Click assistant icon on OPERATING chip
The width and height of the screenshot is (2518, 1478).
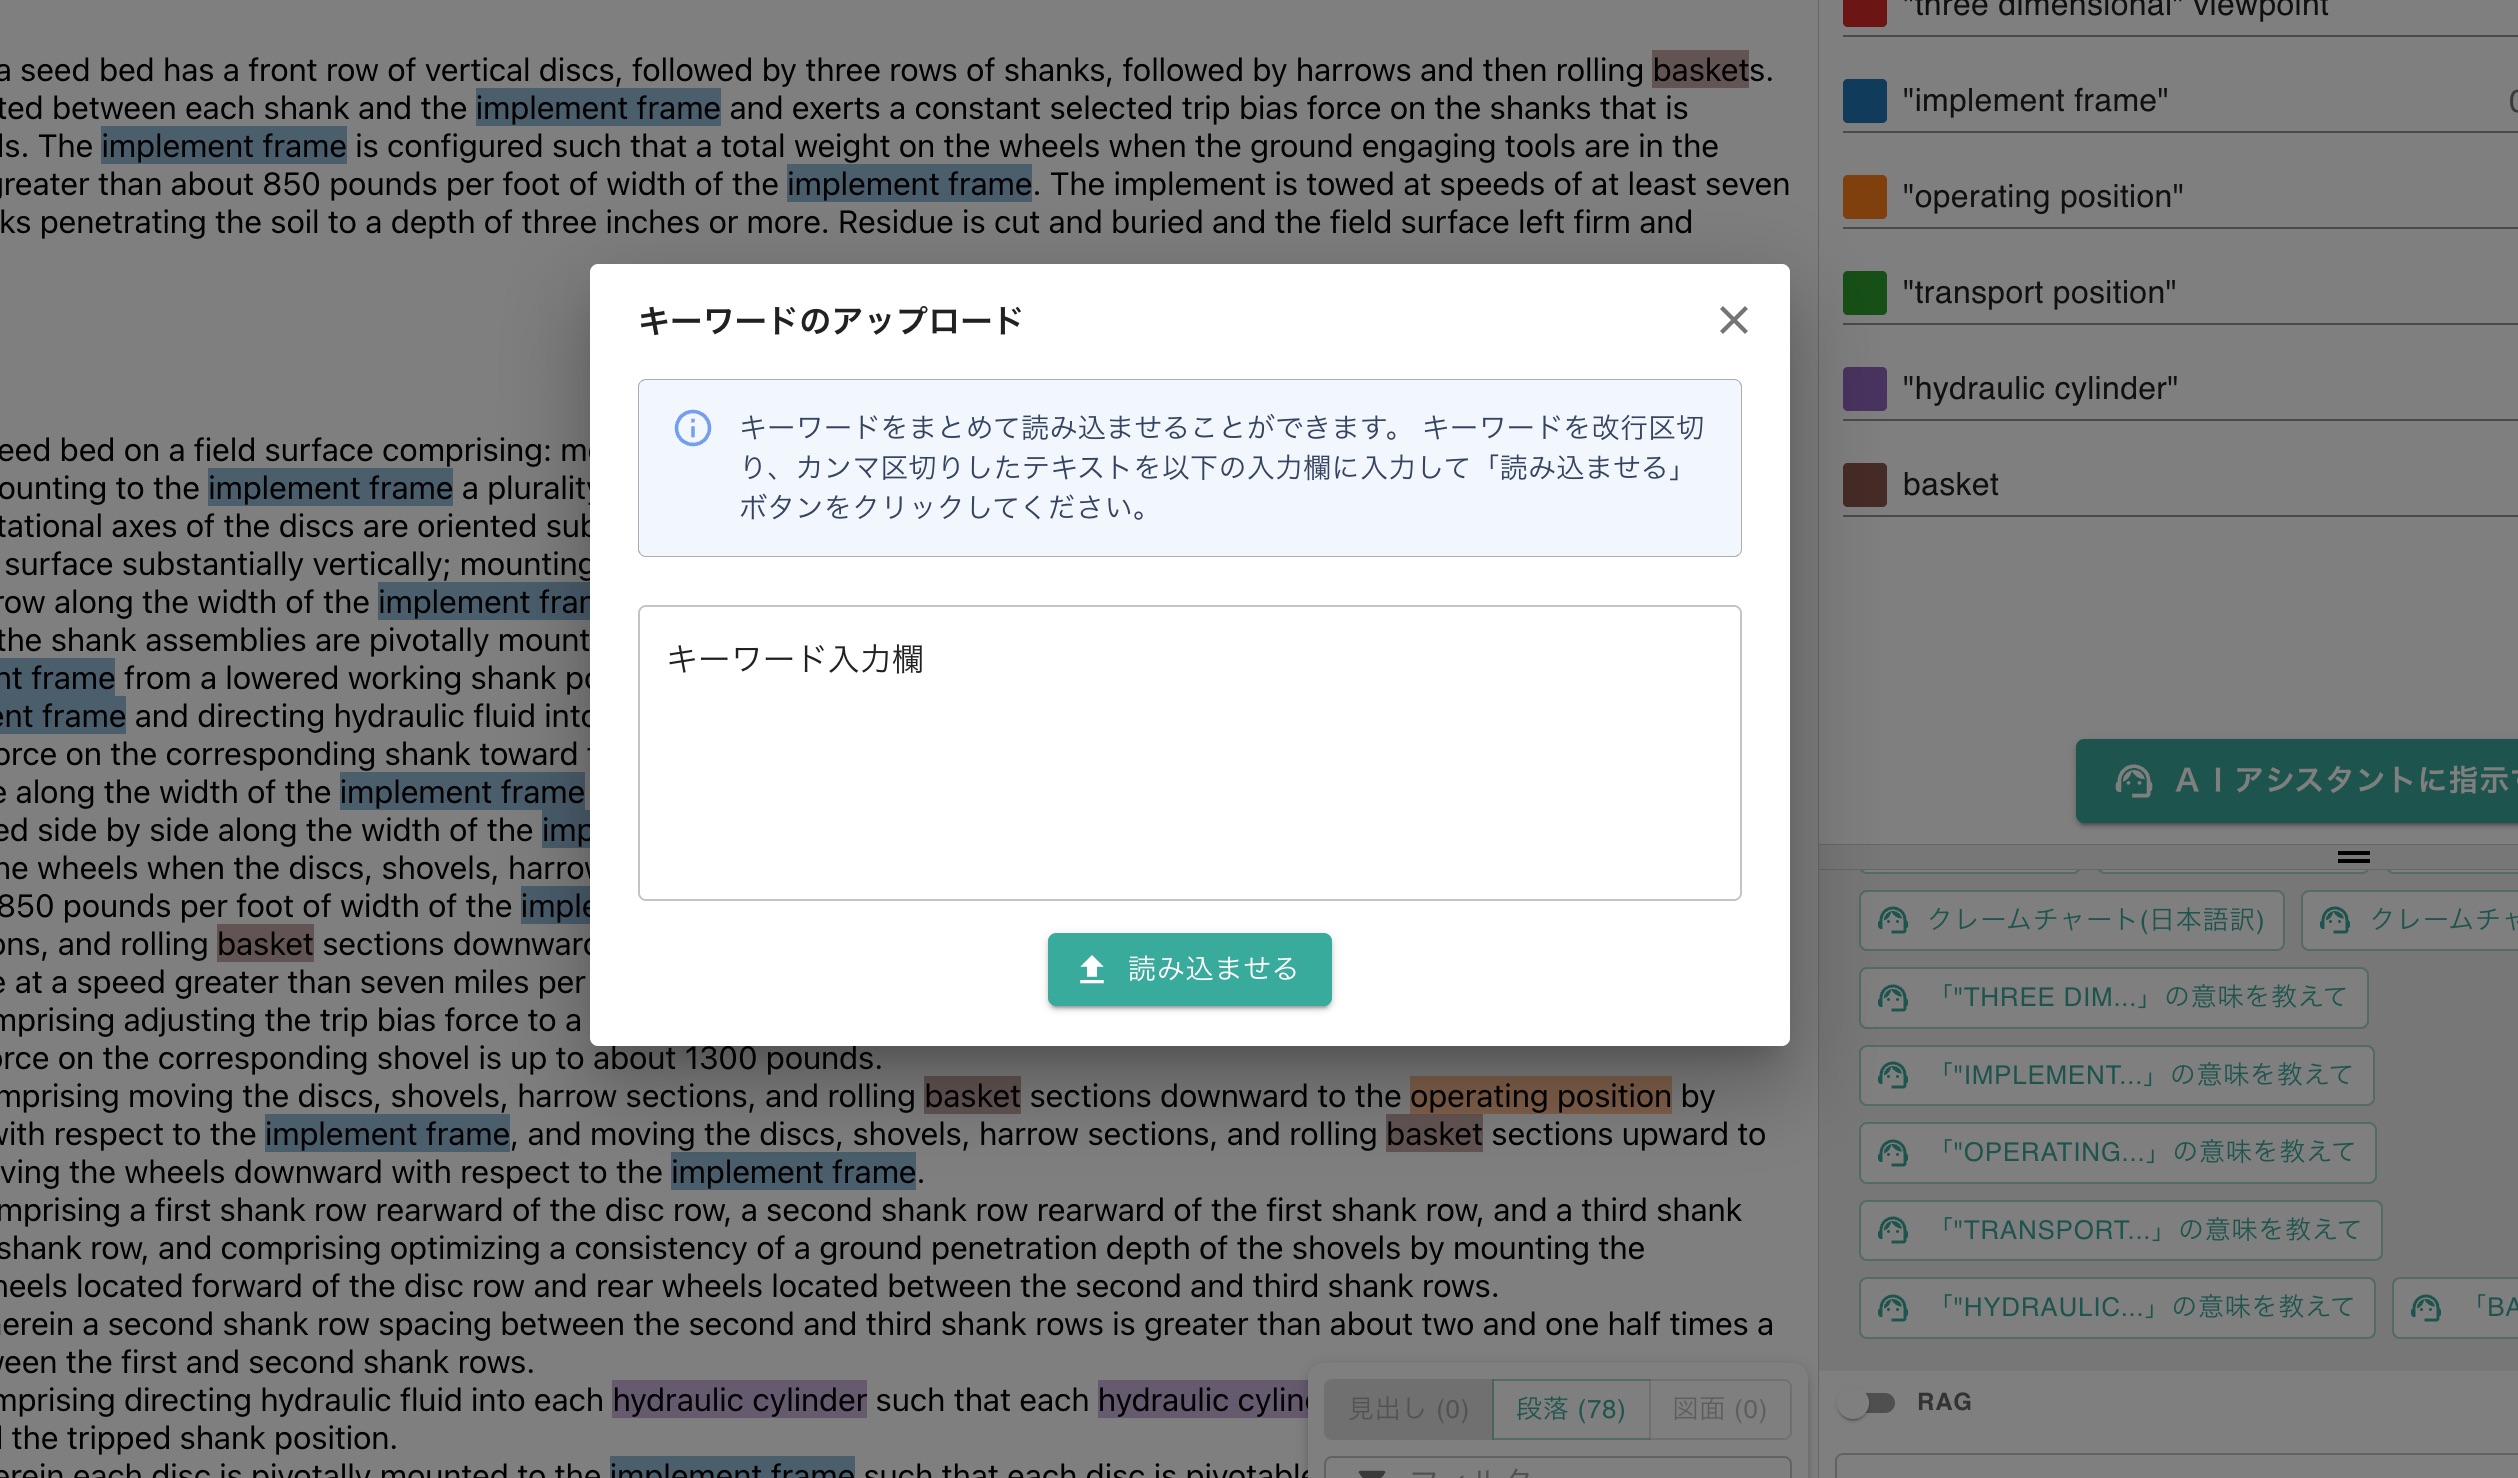[1892, 1152]
